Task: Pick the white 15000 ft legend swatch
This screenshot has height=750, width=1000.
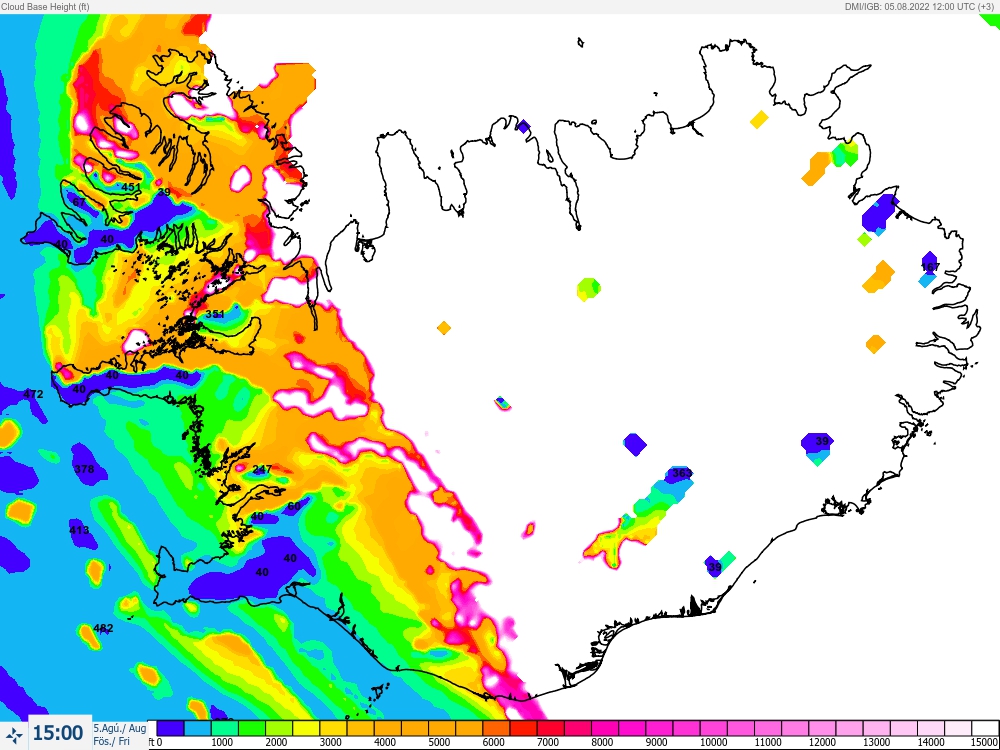Action: coord(985,728)
